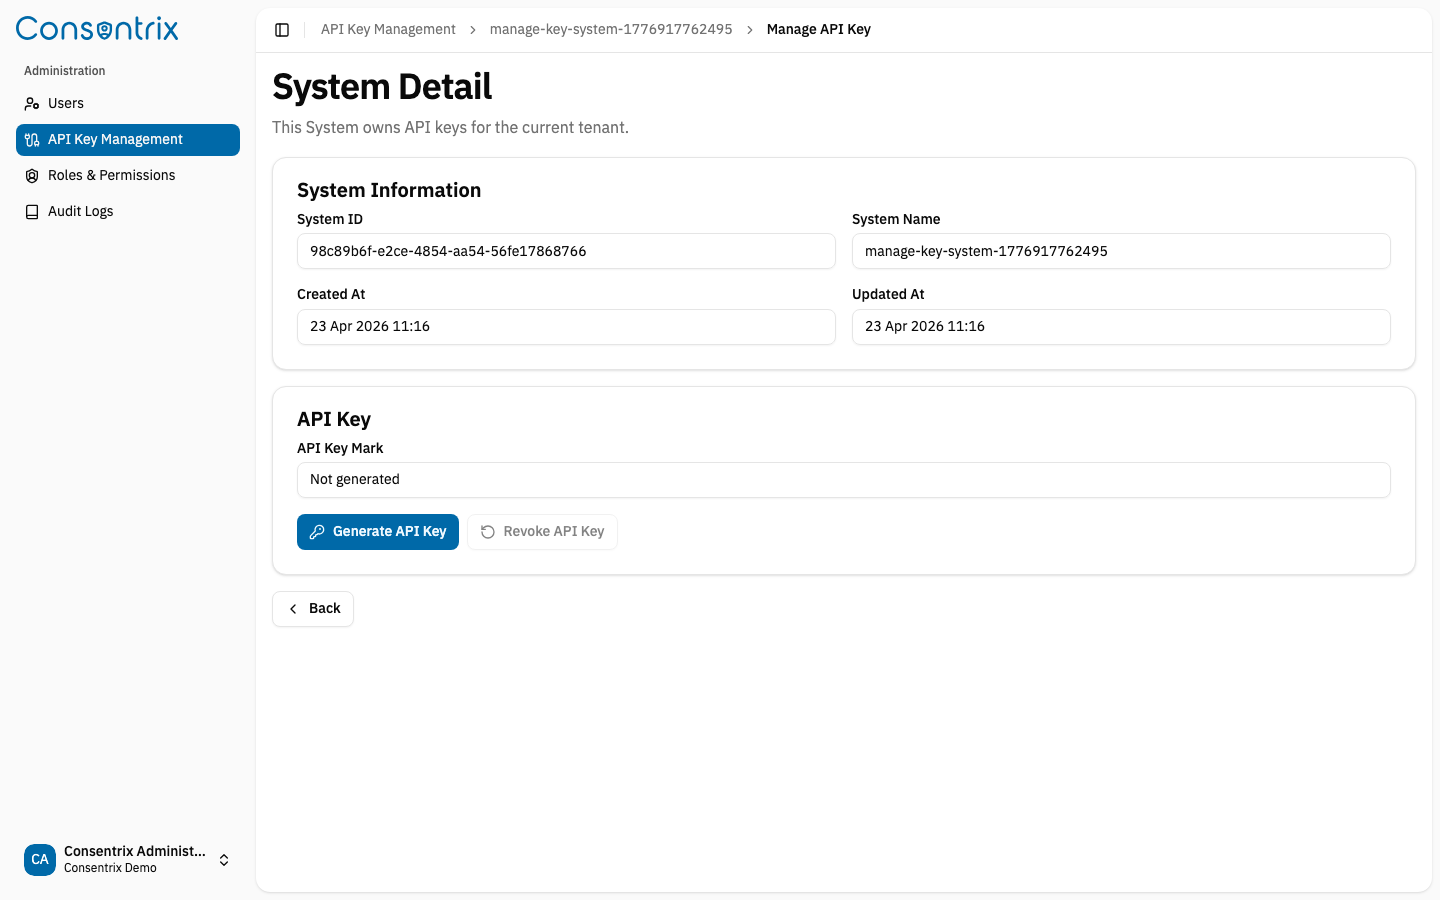Image resolution: width=1440 pixels, height=900 pixels.
Task: Go to Audit Logs
Action: click(128, 212)
